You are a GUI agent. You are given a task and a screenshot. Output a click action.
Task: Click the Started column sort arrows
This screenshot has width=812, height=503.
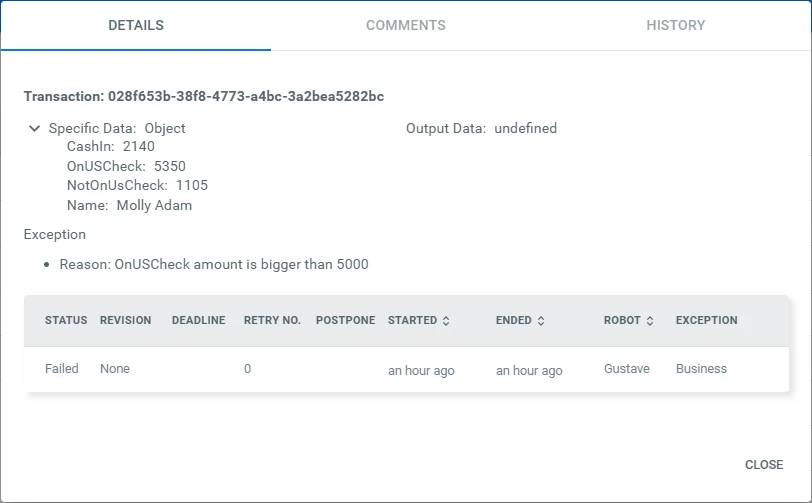coord(446,321)
